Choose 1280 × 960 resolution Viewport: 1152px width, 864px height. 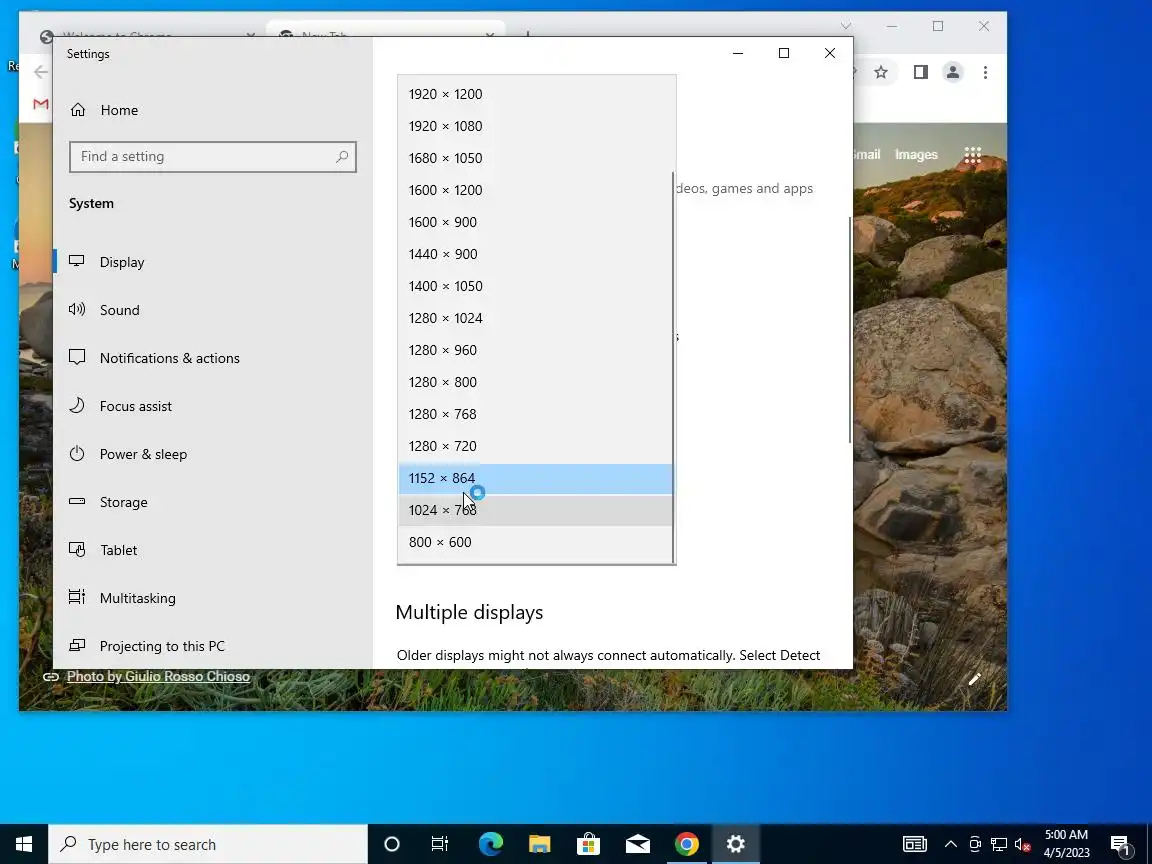tap(535, 350)
